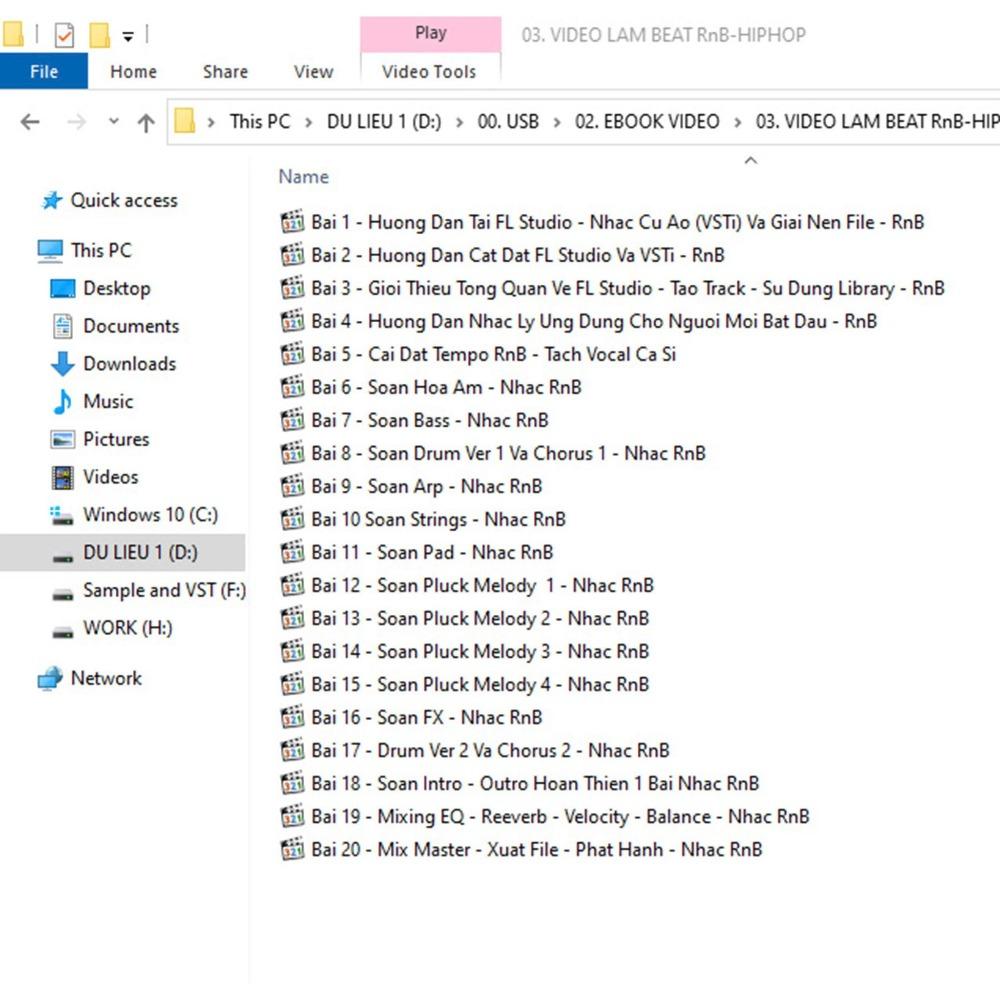Image resolution: width=1000 pixels, height=1000 pixels.
Task: Open WORK (H:) drive in sidebar
Action: (x=128, y=628)
